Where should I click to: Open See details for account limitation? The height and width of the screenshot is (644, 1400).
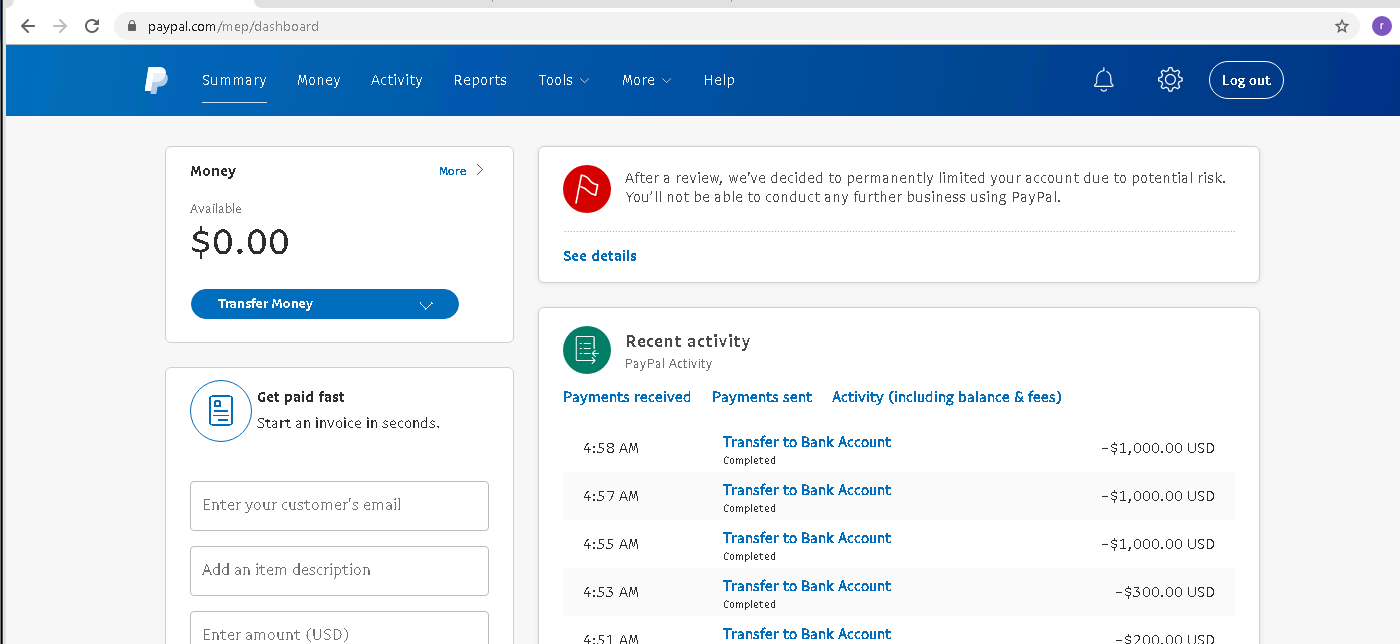point(600,256)
